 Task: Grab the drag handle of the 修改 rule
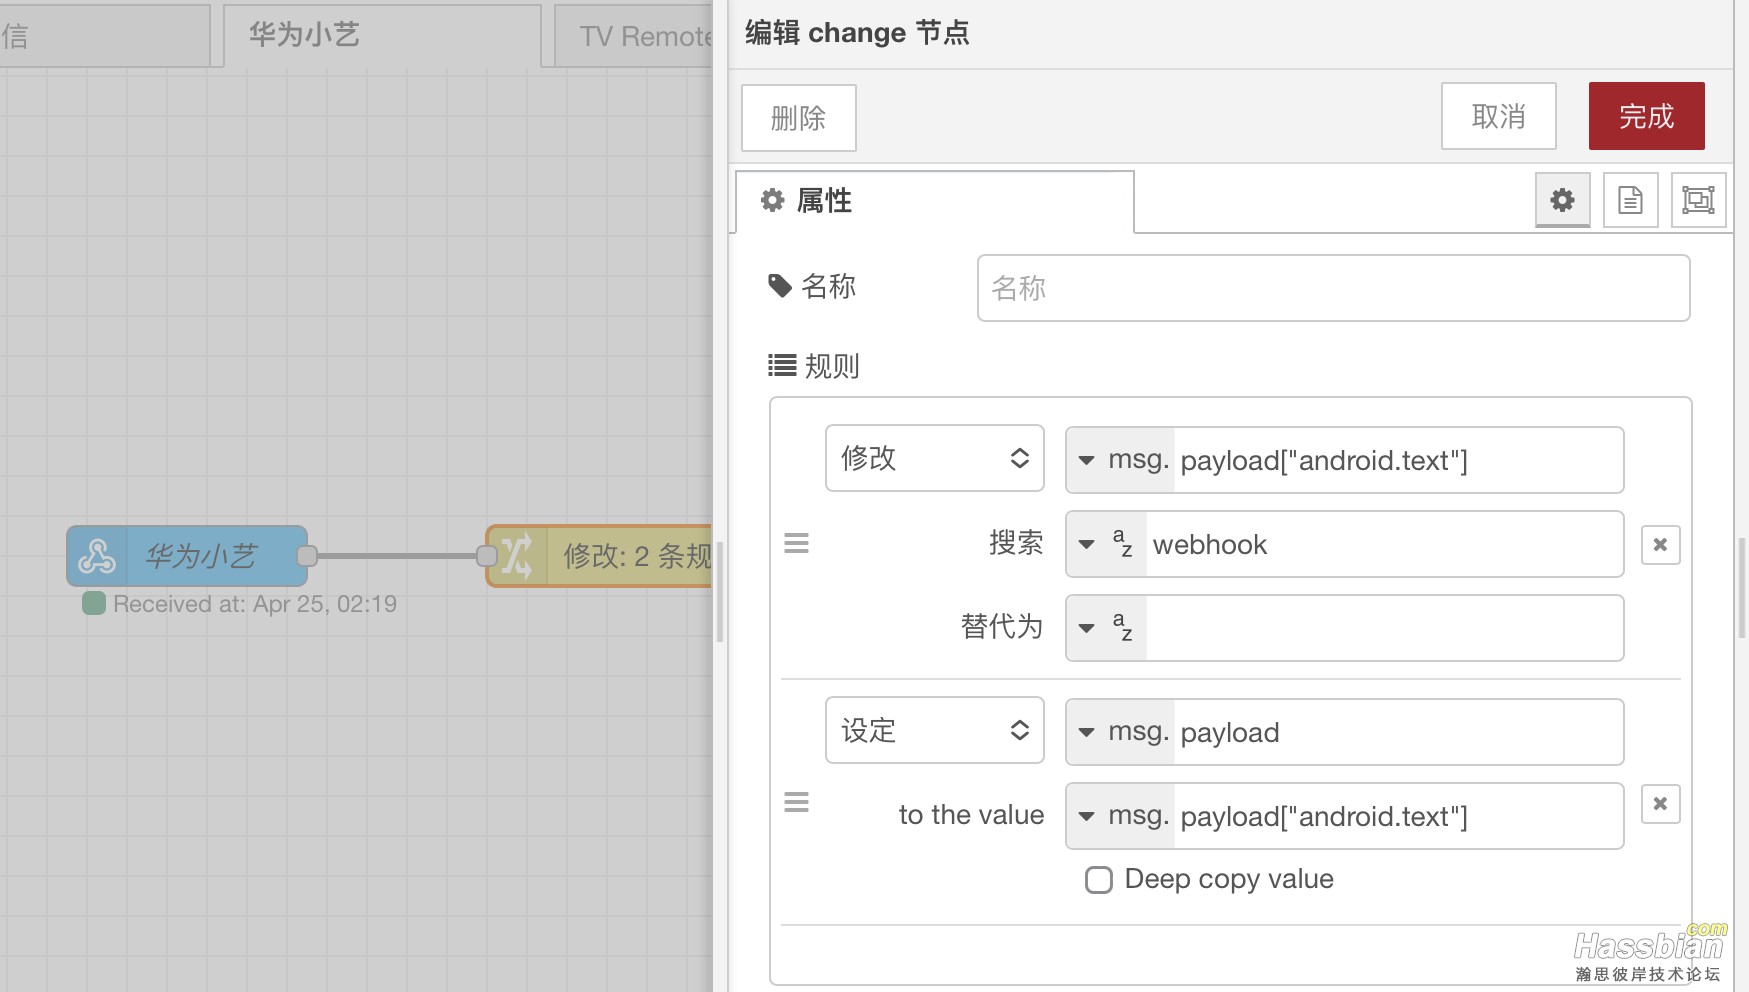[x=796, y=543]
